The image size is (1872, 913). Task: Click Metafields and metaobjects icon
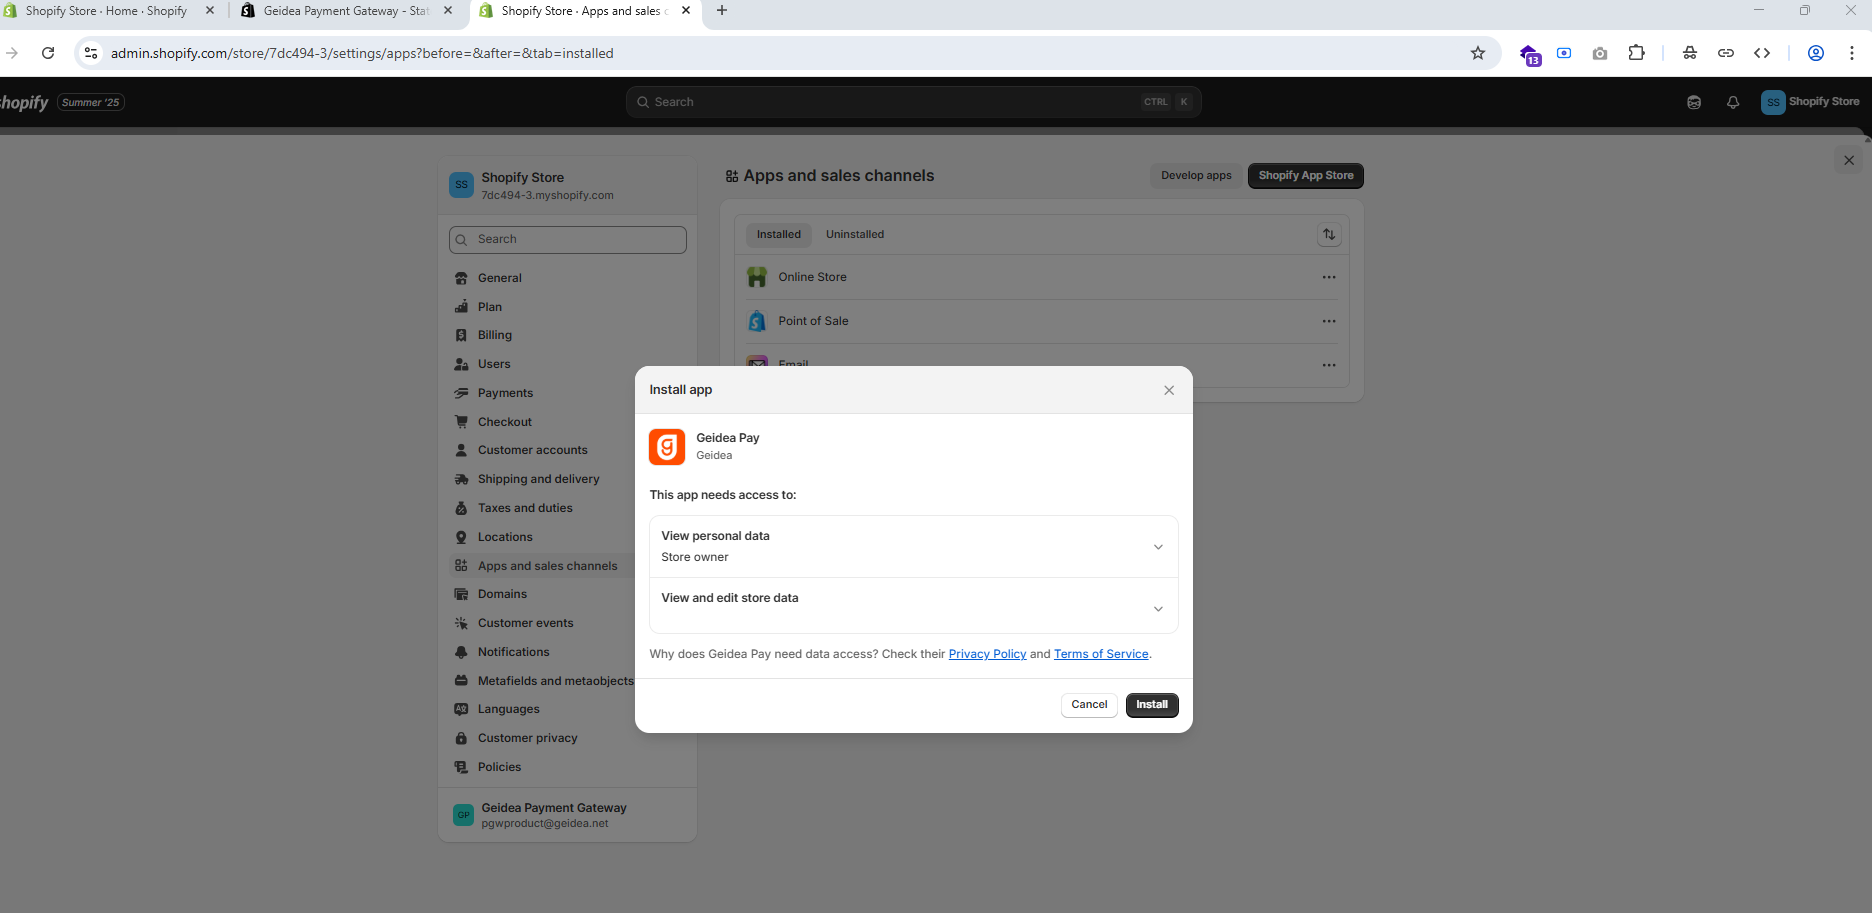click(x=461, y=681)
